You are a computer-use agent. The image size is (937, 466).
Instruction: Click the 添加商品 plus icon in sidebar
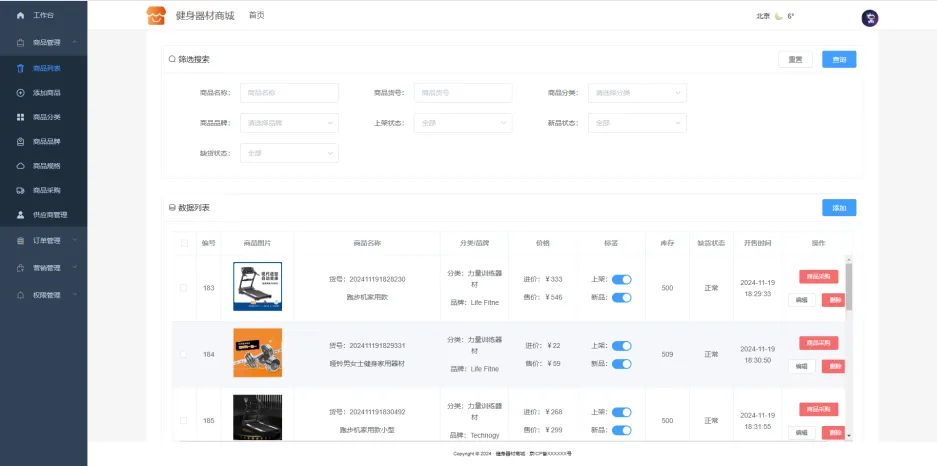[x=20, y=93]
